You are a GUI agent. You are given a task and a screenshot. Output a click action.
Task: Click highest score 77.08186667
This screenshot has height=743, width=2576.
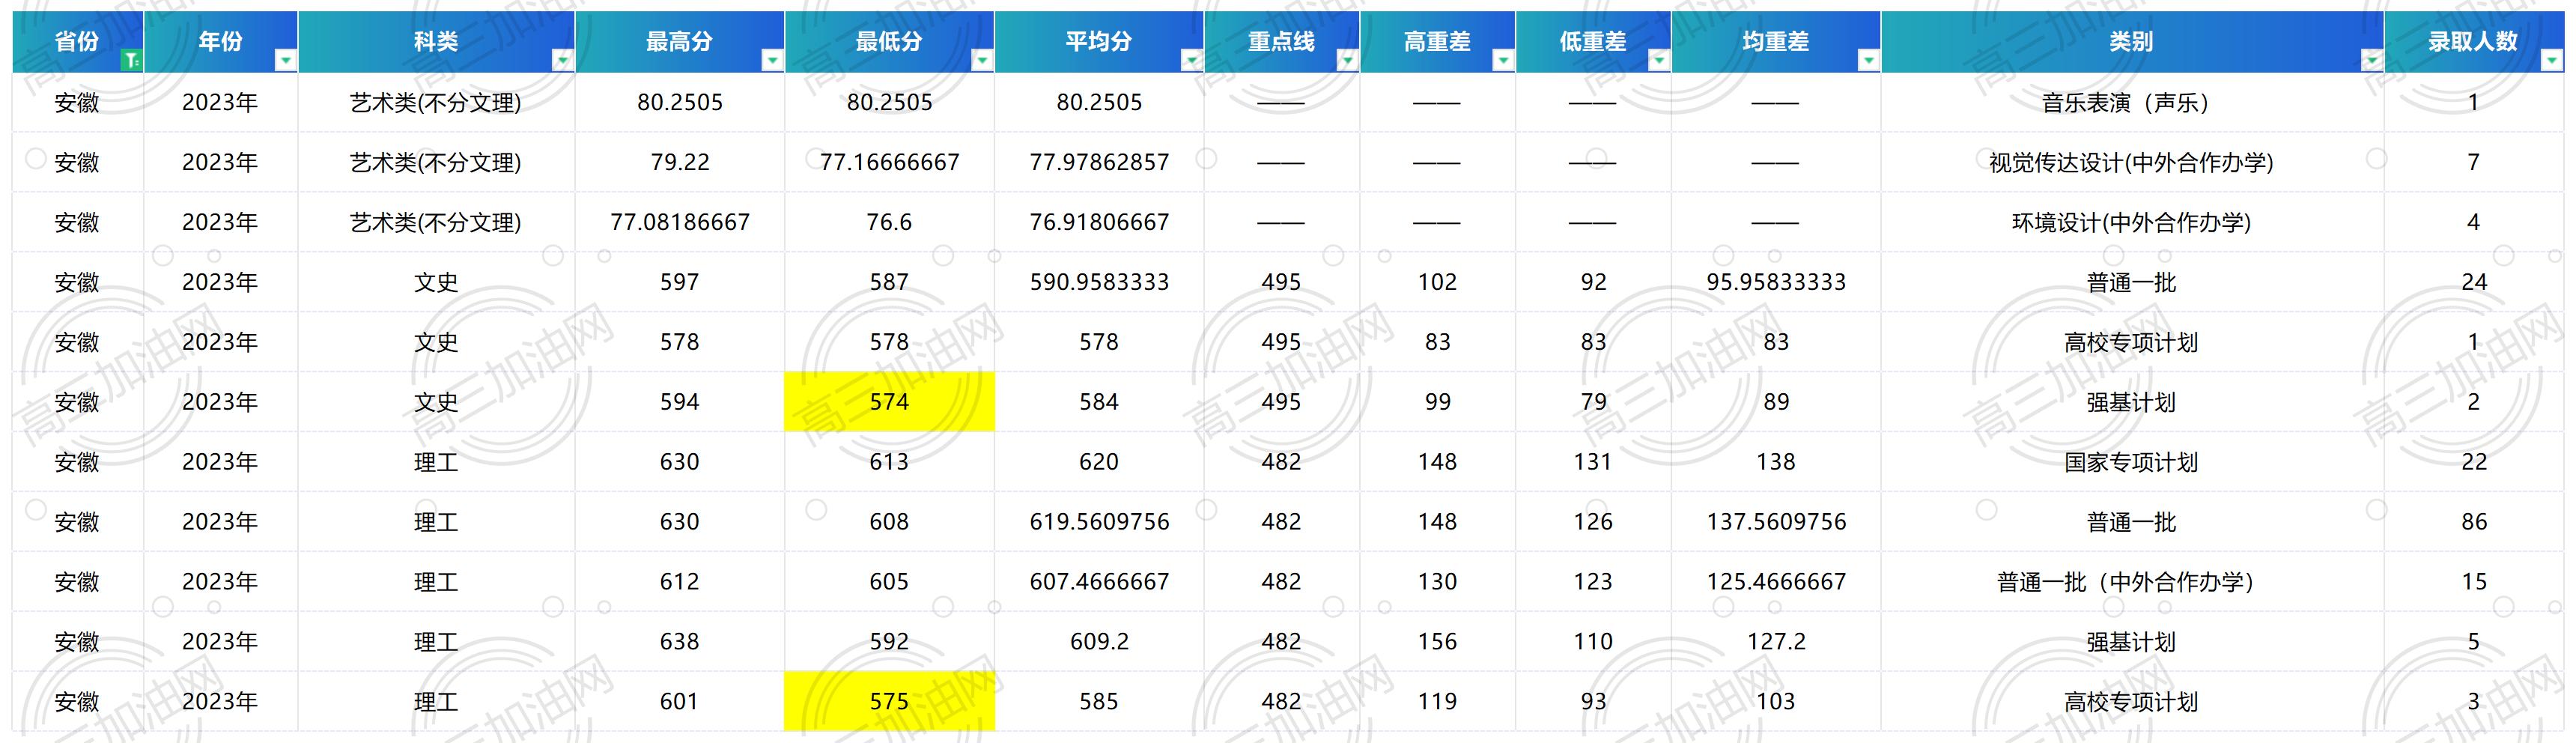click(x=680, y=222)
